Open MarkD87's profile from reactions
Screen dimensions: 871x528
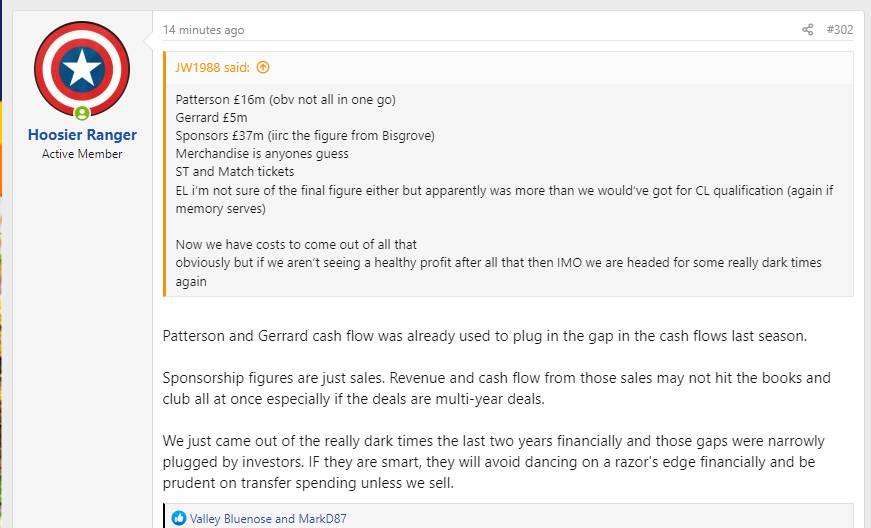point(322,519)
